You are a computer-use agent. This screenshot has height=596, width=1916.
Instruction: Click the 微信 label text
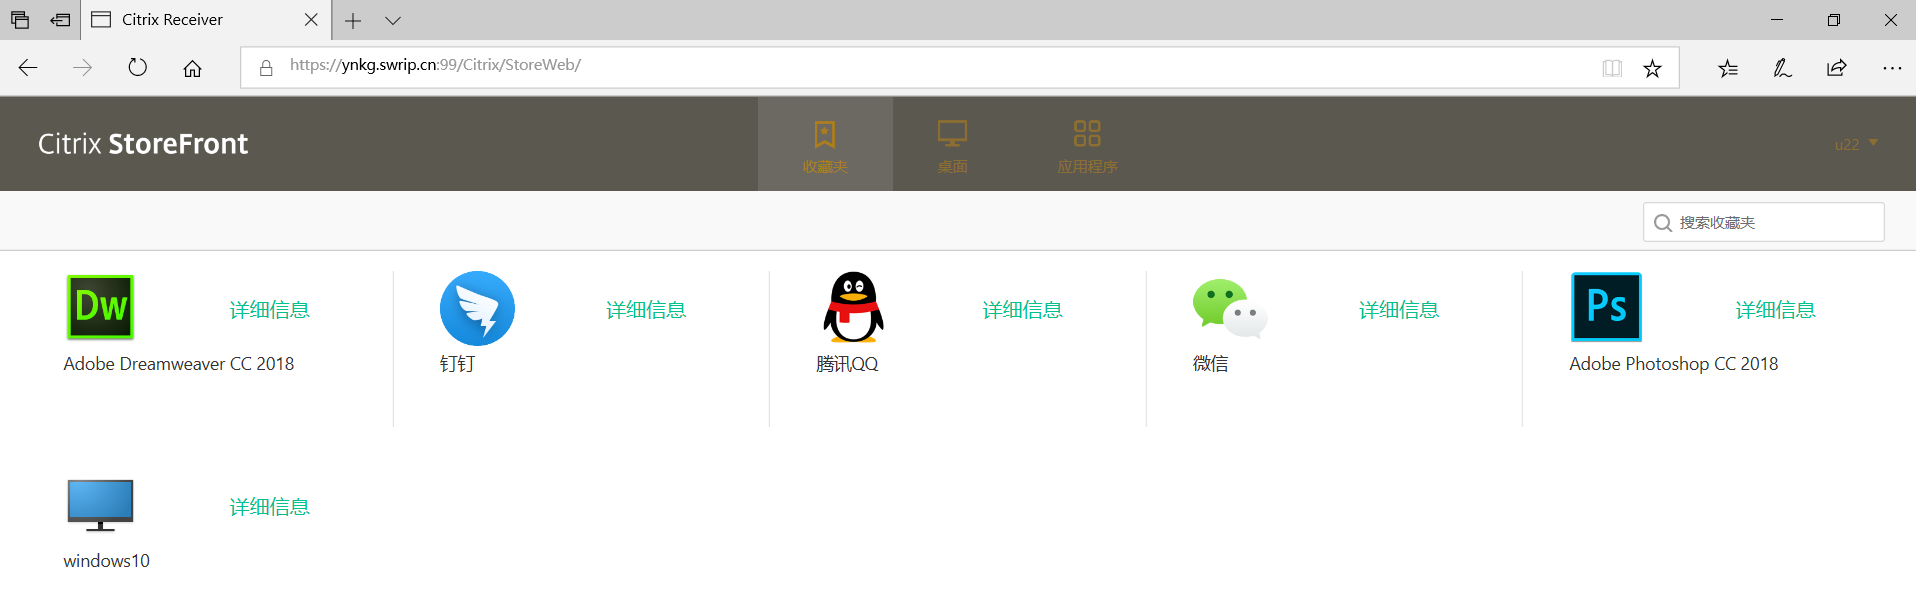1210,364
